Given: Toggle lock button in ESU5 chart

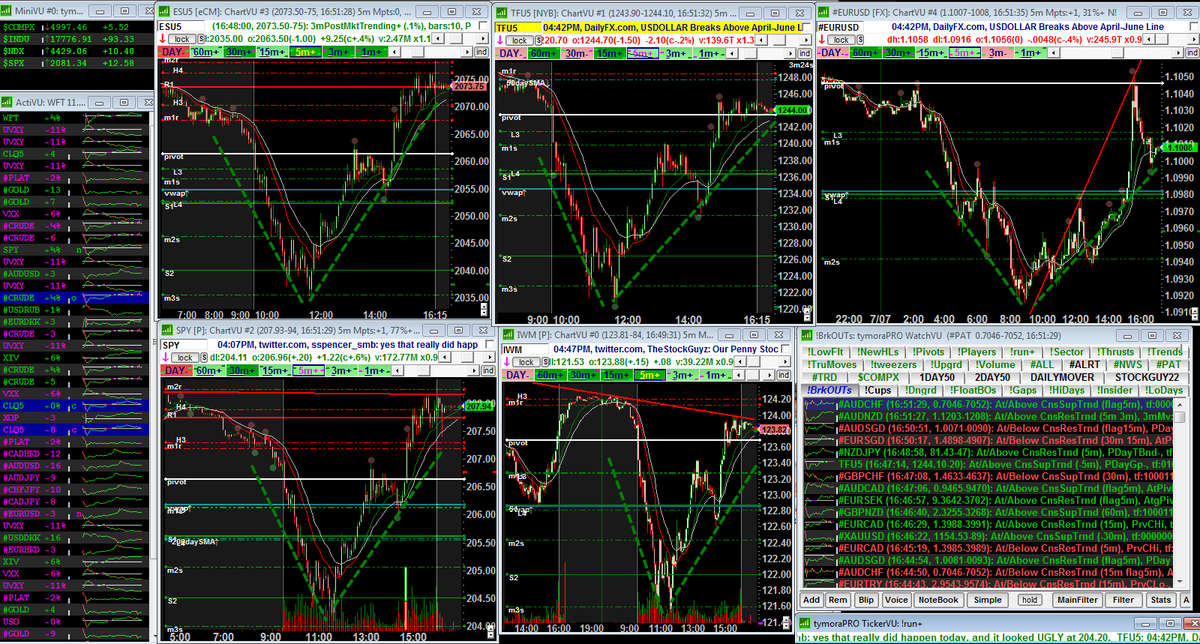Looking at the screenshot, I should [182, 39].
